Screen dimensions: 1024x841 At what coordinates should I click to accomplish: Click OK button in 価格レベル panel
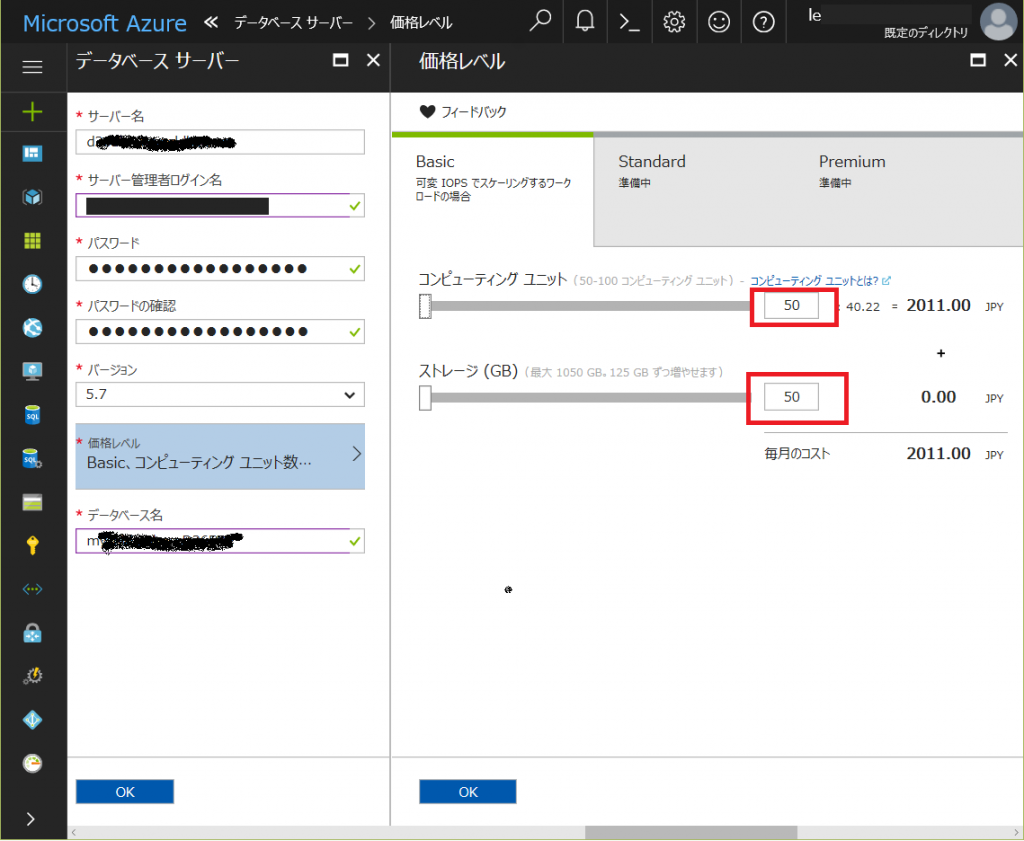pos(468,792)
